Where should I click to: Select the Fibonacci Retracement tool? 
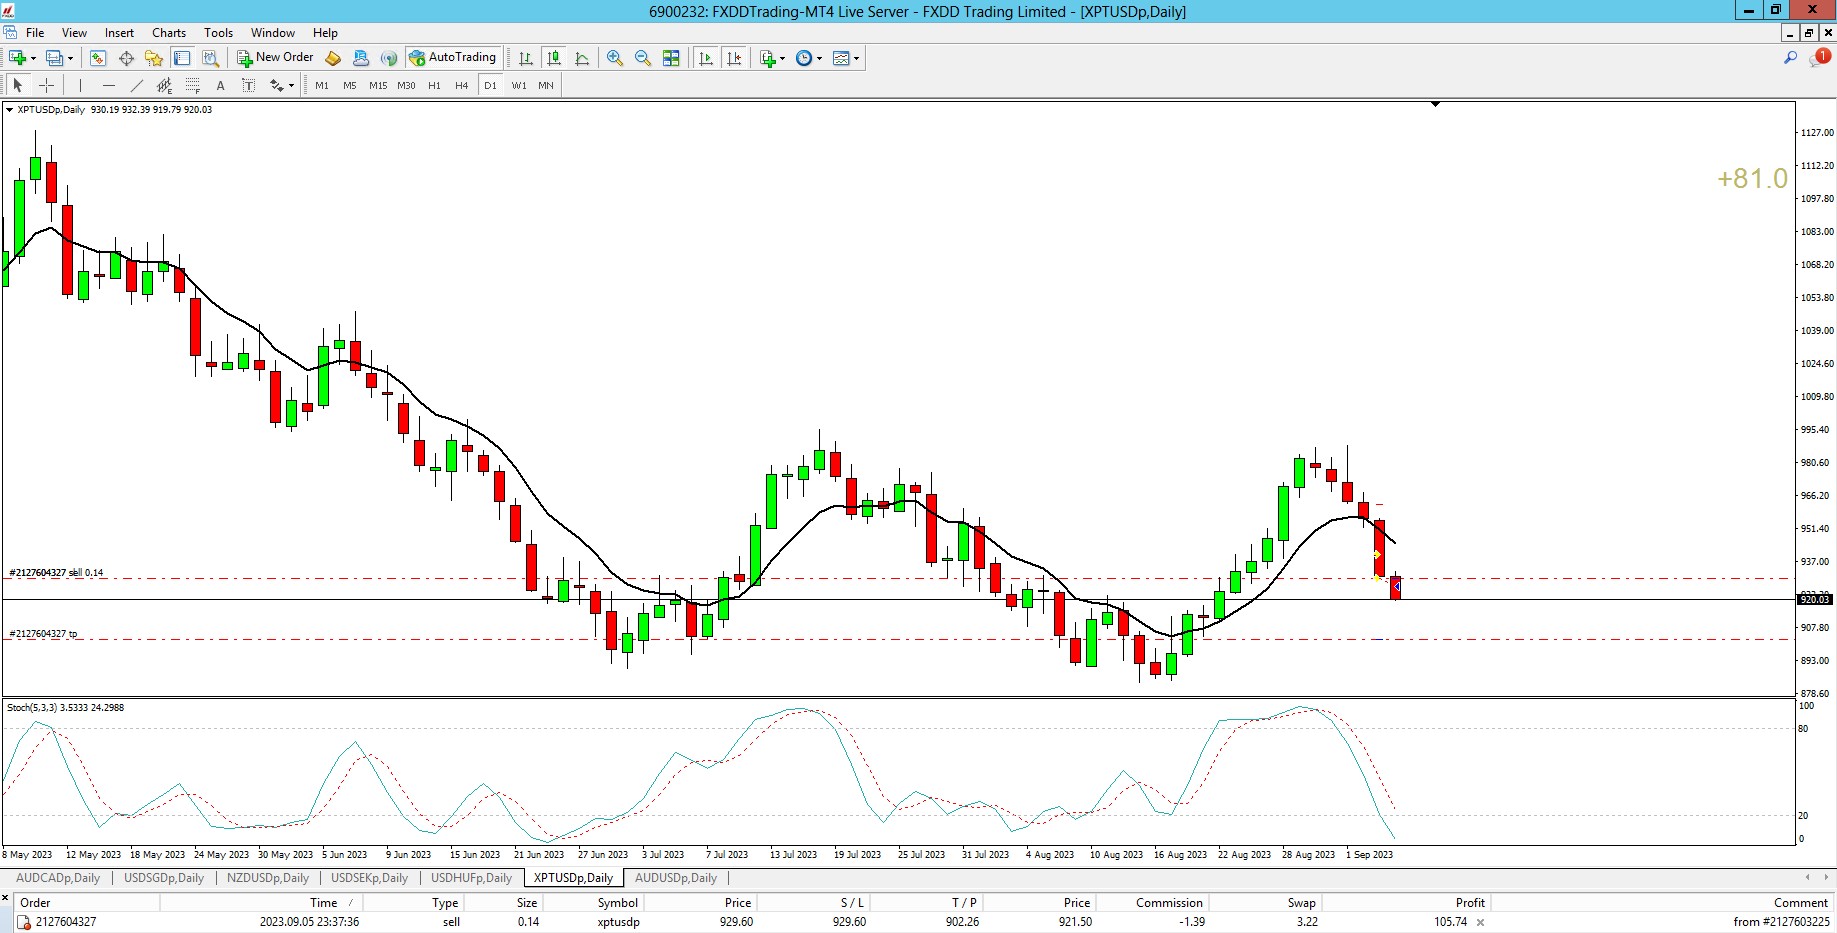[x=192, y=85]
